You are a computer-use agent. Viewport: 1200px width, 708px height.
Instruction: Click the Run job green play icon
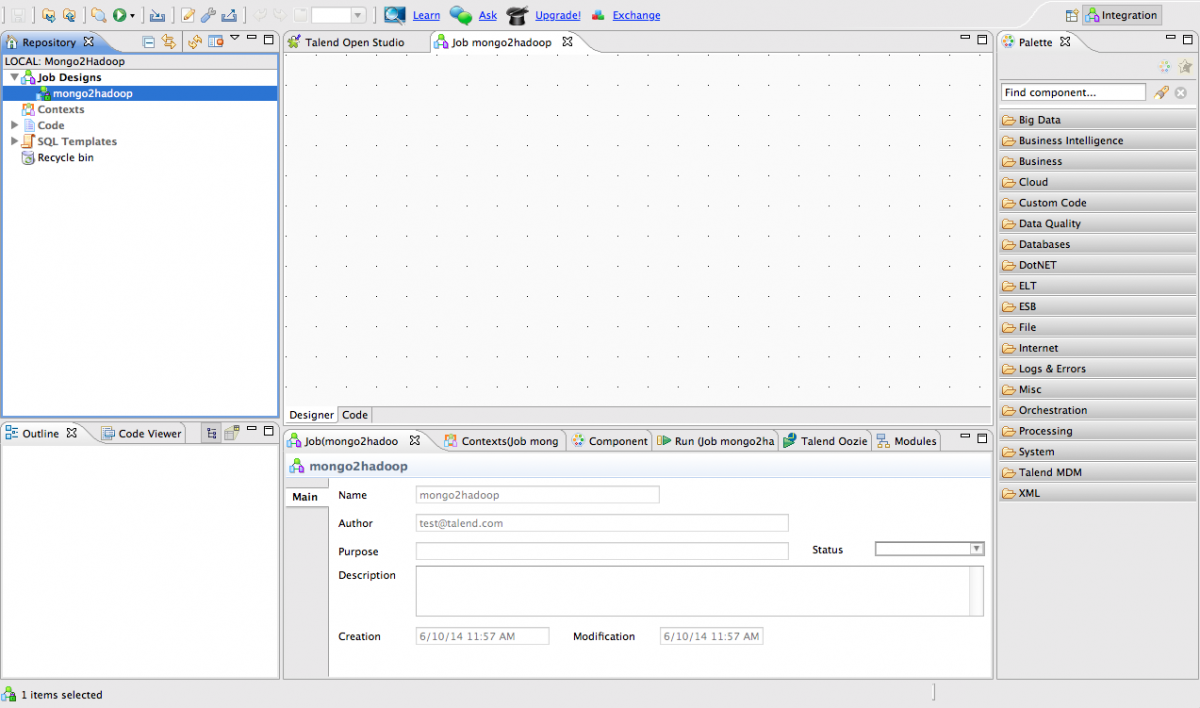click(x=119, y=15)
